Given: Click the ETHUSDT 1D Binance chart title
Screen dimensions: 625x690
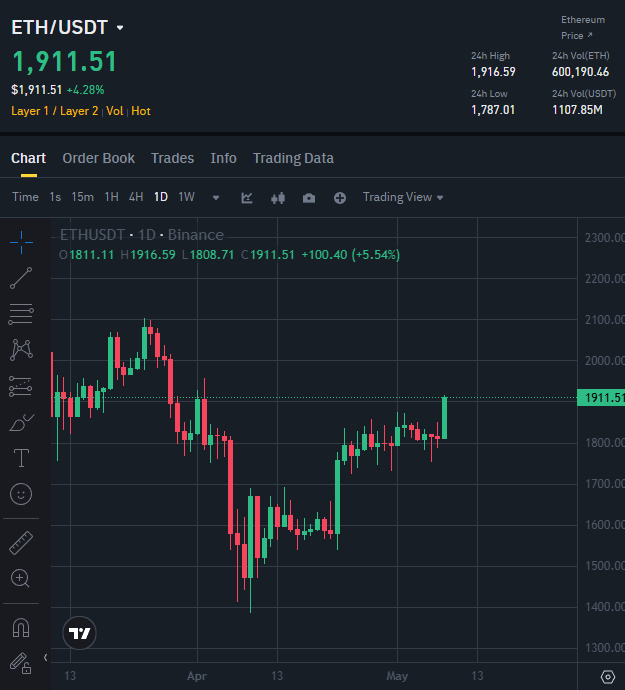Looking at the screenshot, I should (x=142, y=235).
